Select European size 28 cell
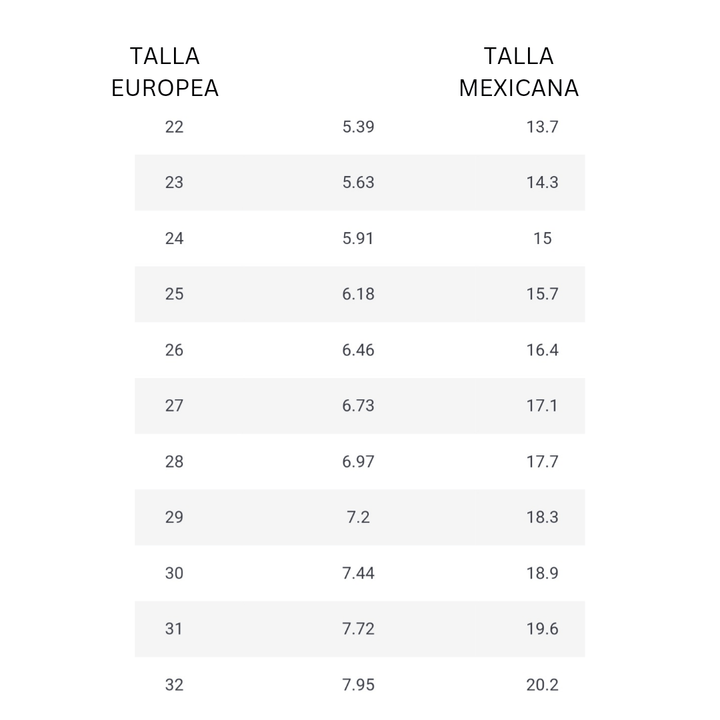This screenshot has width=720, height=720. 174,462
